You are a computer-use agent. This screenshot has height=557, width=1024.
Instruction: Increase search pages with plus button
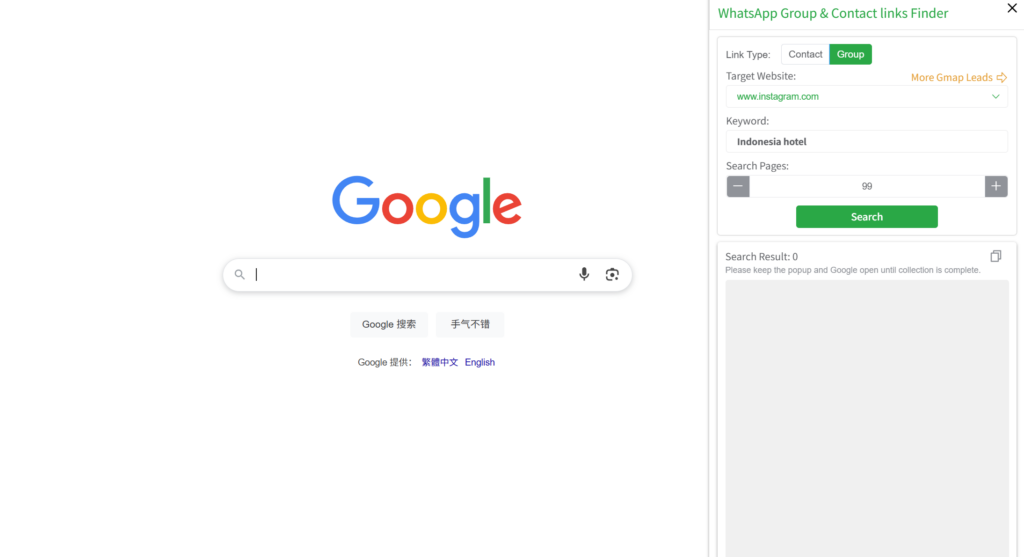coord(996,186)
